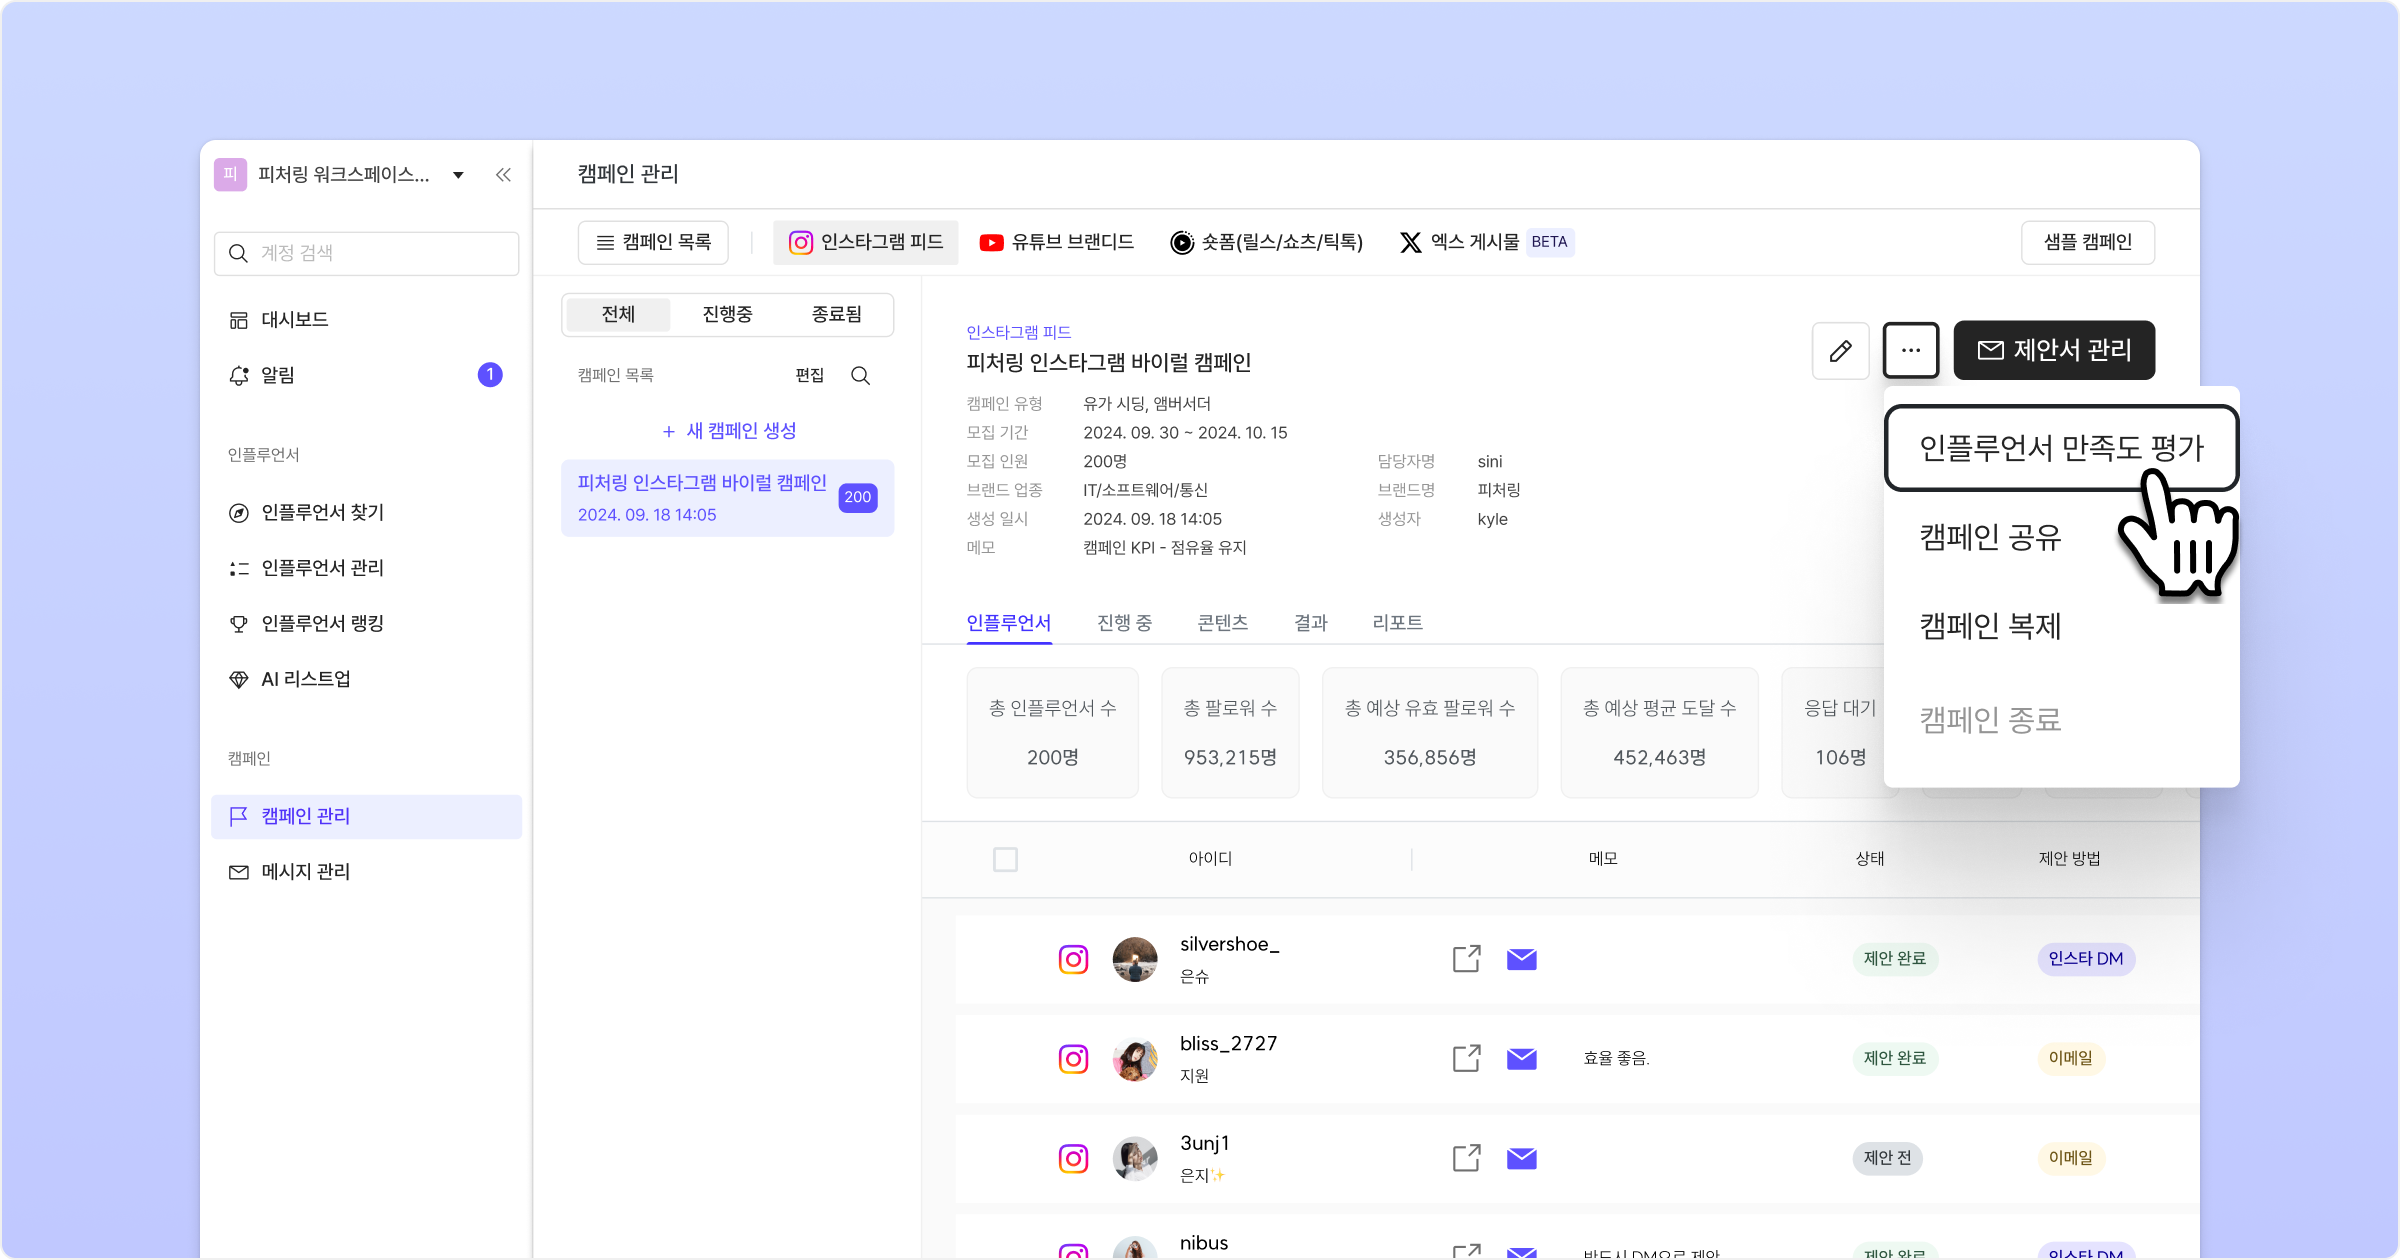
Task: Select the 진행중 filter segment
Action: coord(727,315)
